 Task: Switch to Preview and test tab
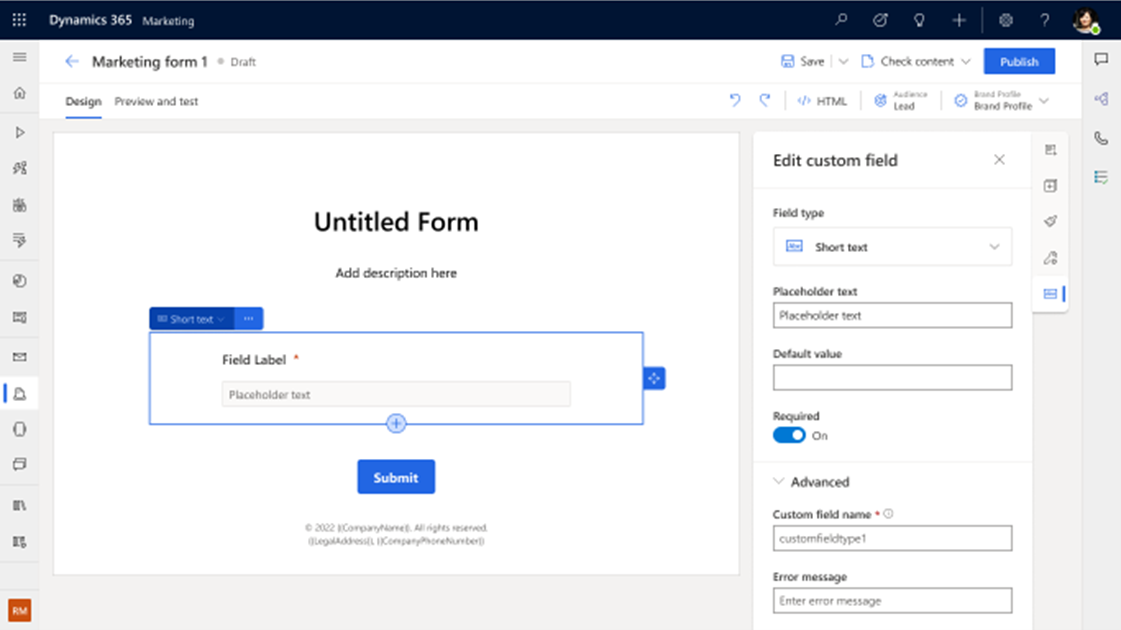pyautogui.click(x=156, y=102)
